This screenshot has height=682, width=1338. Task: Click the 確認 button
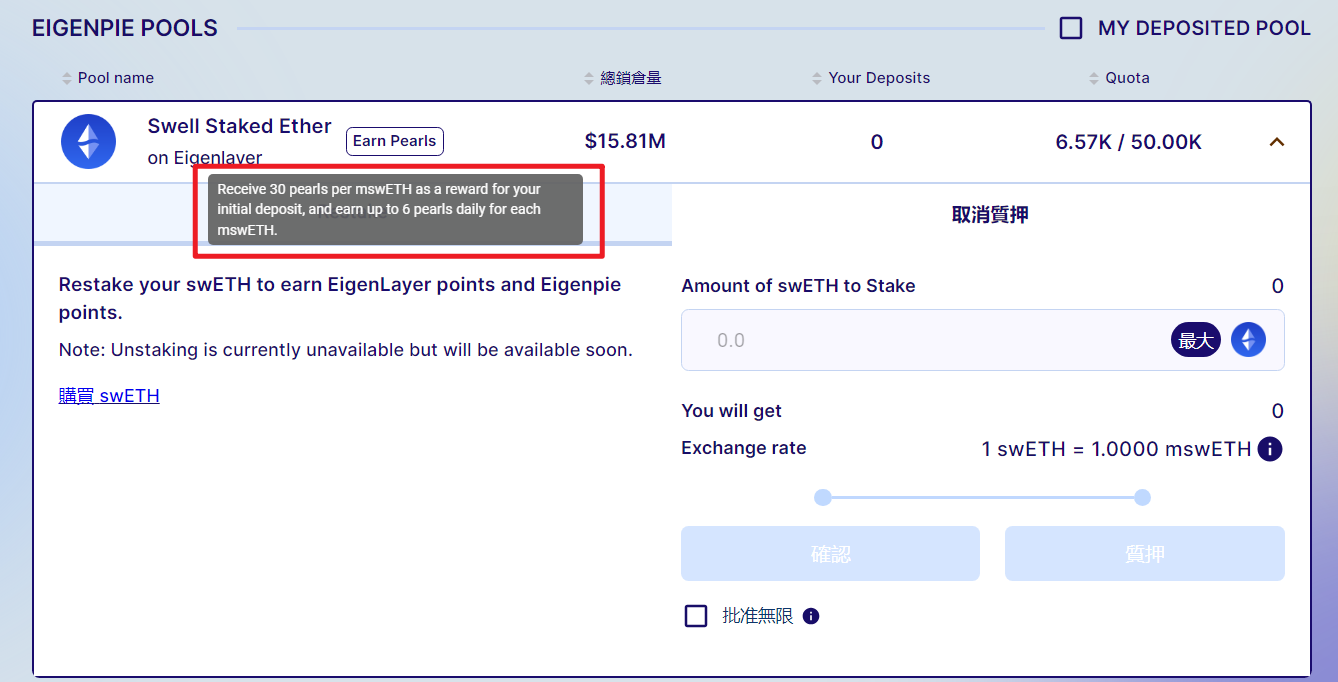pos(830,554)
